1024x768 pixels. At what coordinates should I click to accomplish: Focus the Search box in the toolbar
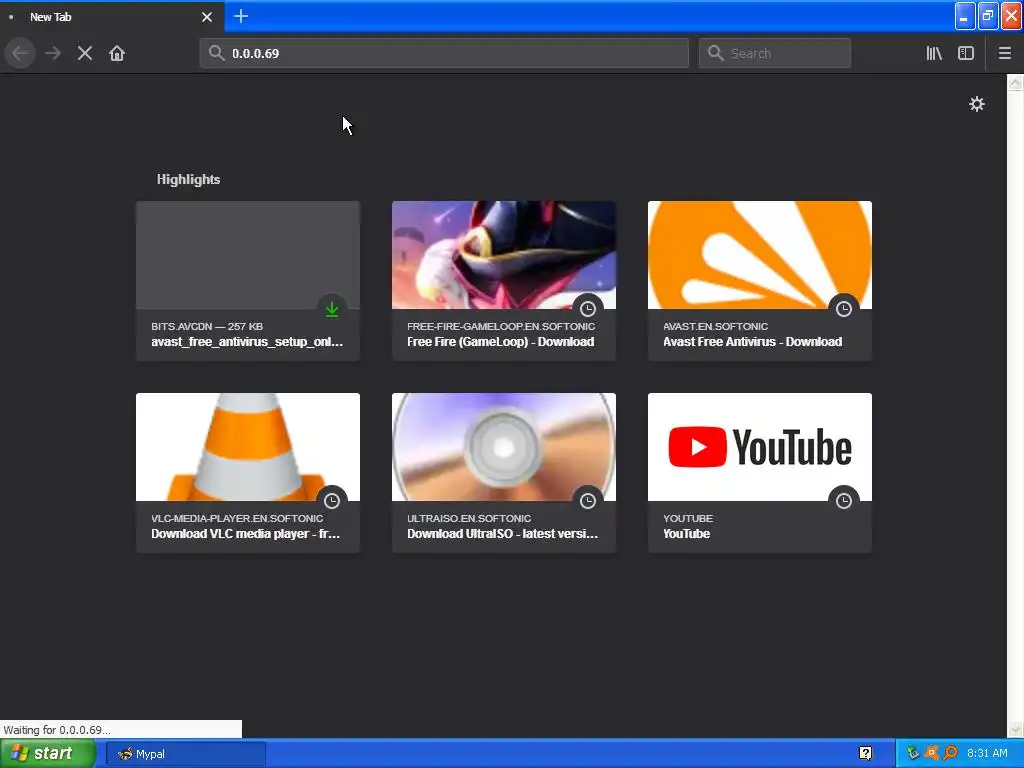tap(775, 53)
